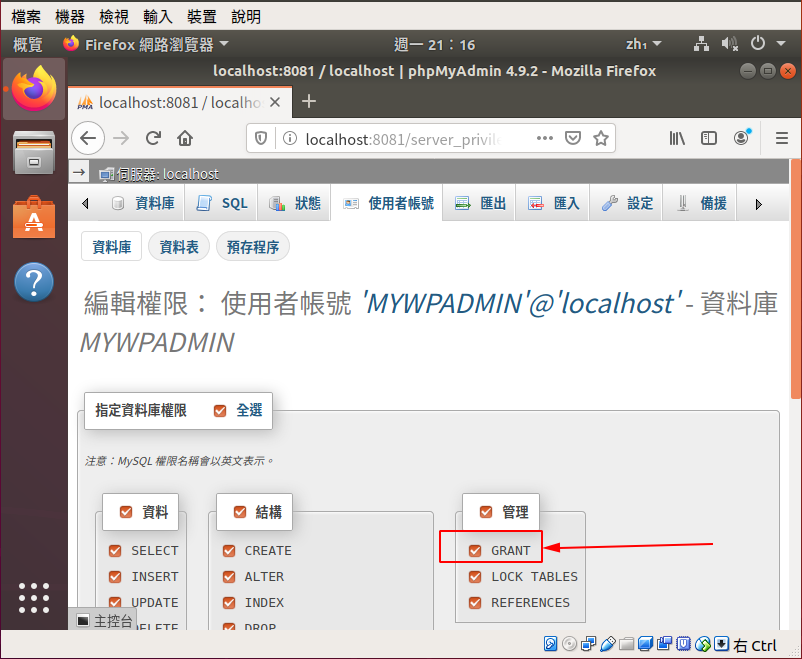Open the Firefox account icon
This screenshot has height=659, width=802.
741,138
